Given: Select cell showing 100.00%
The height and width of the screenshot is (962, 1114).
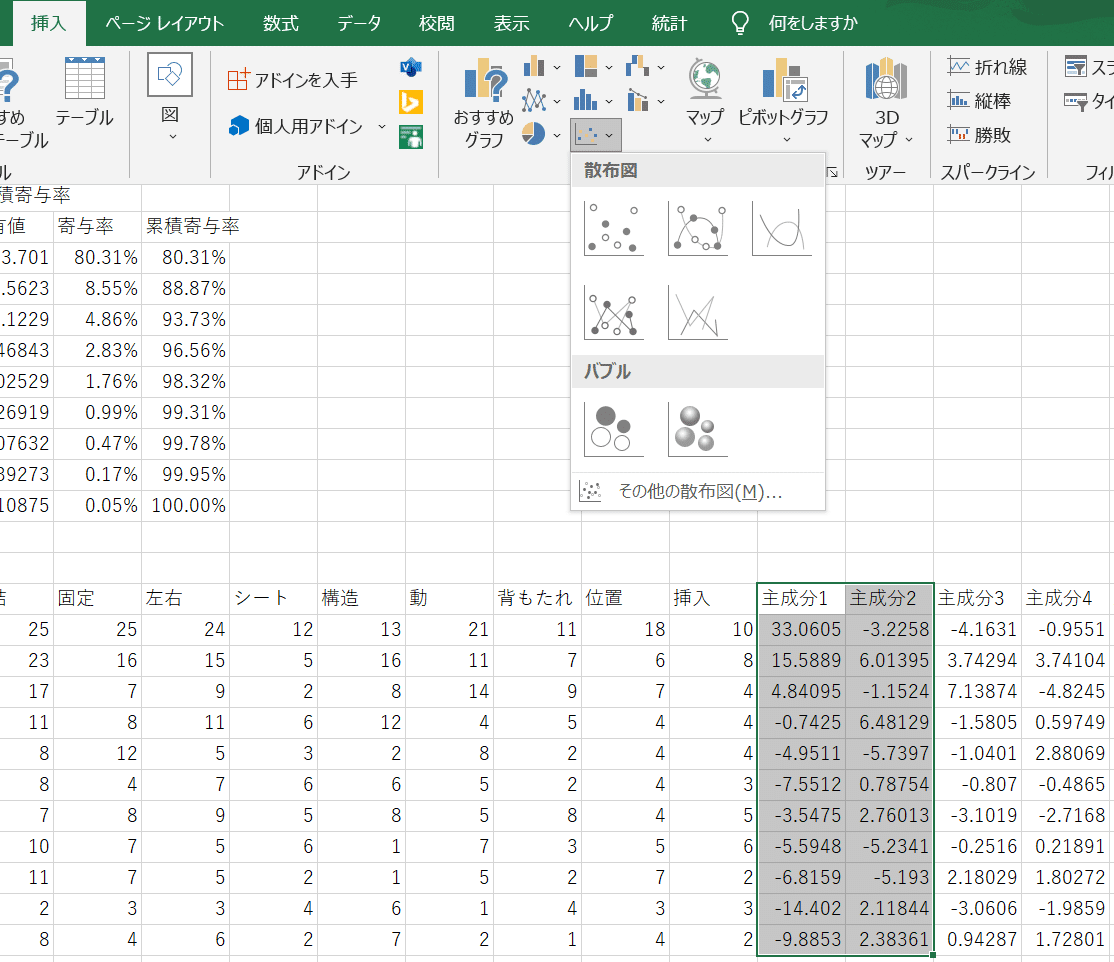Looking at the screenshot, I should click(185, 505).
